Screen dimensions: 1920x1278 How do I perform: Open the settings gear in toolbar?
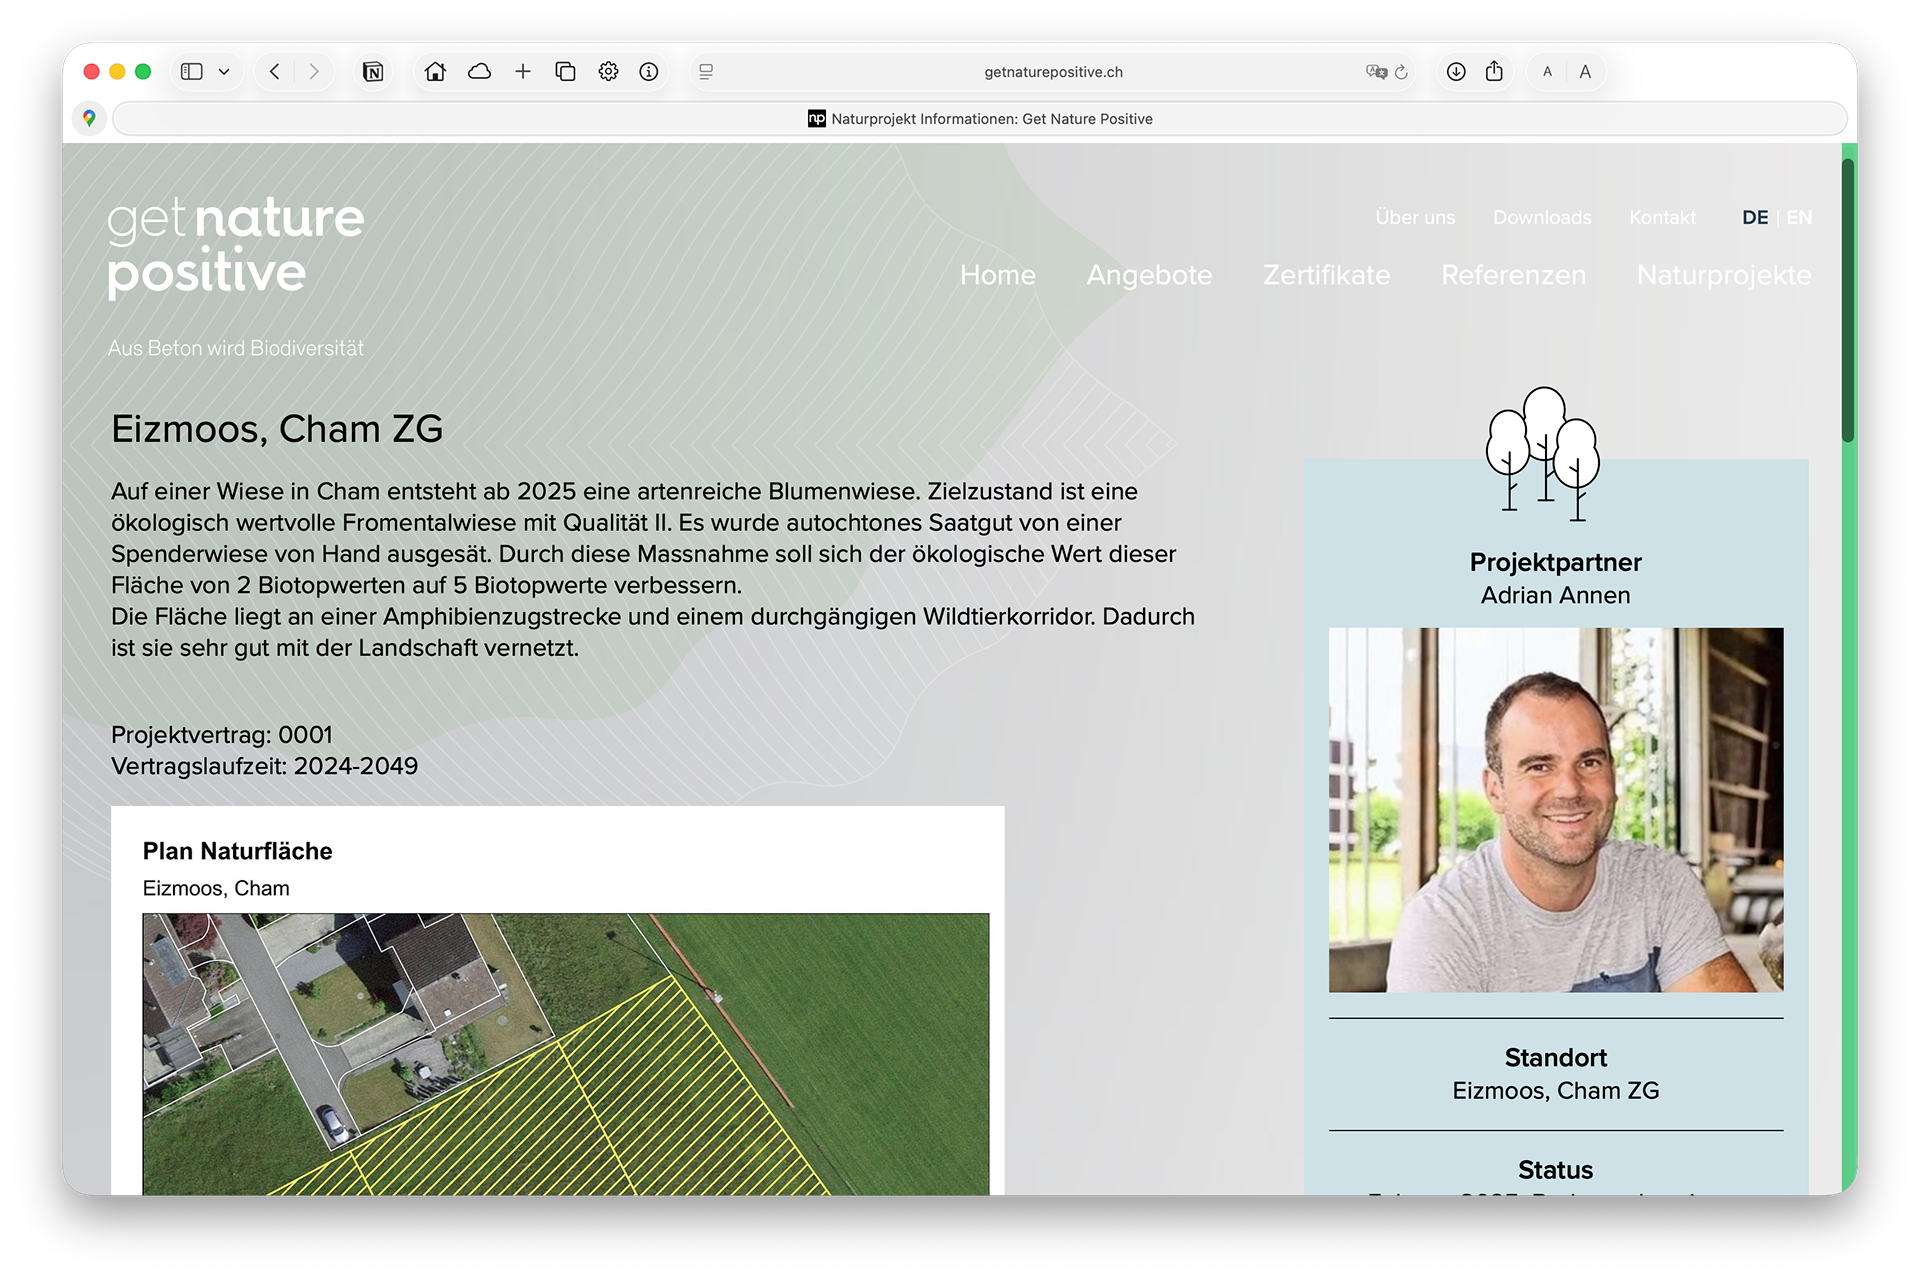(x=608, y=71)
